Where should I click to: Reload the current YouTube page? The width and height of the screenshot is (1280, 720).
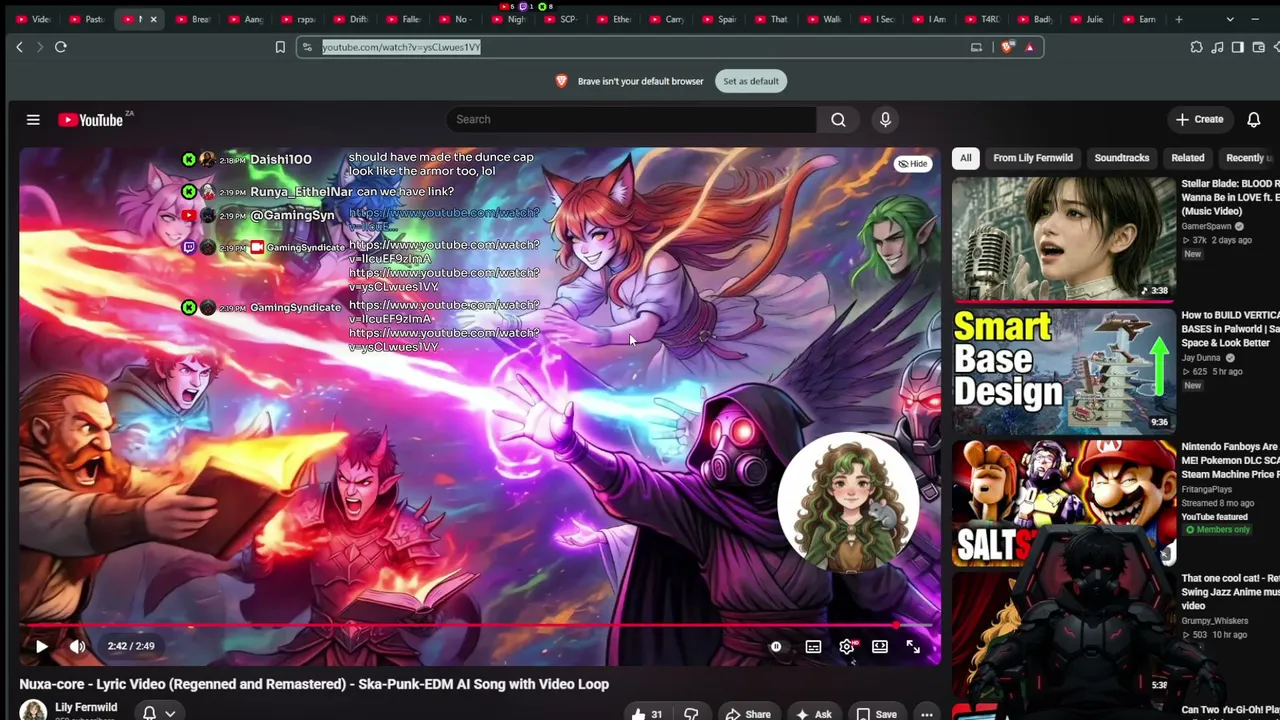(x=61, y=47)
